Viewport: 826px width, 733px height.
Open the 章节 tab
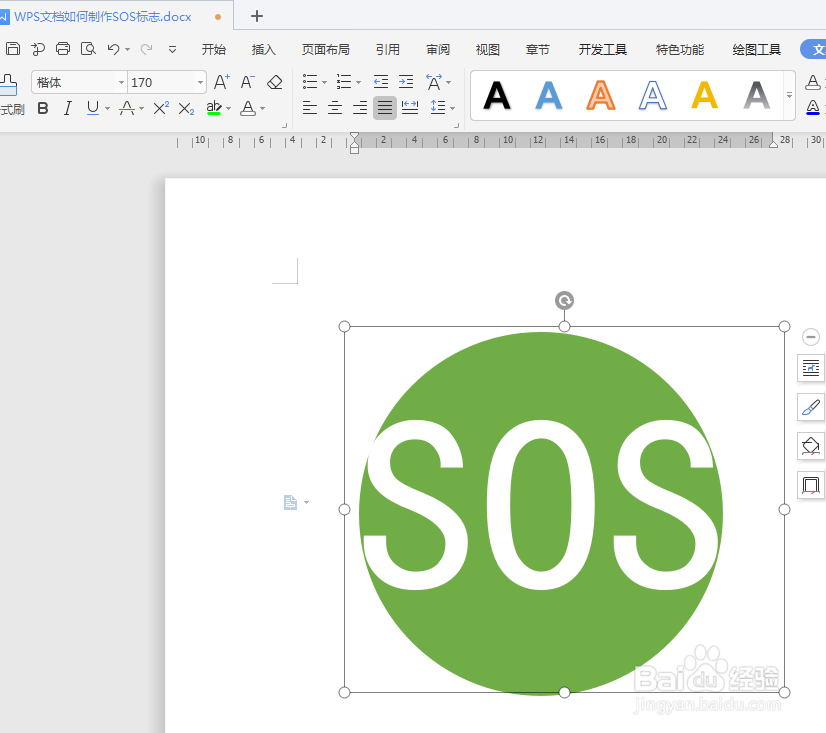[x=537, y=50]
